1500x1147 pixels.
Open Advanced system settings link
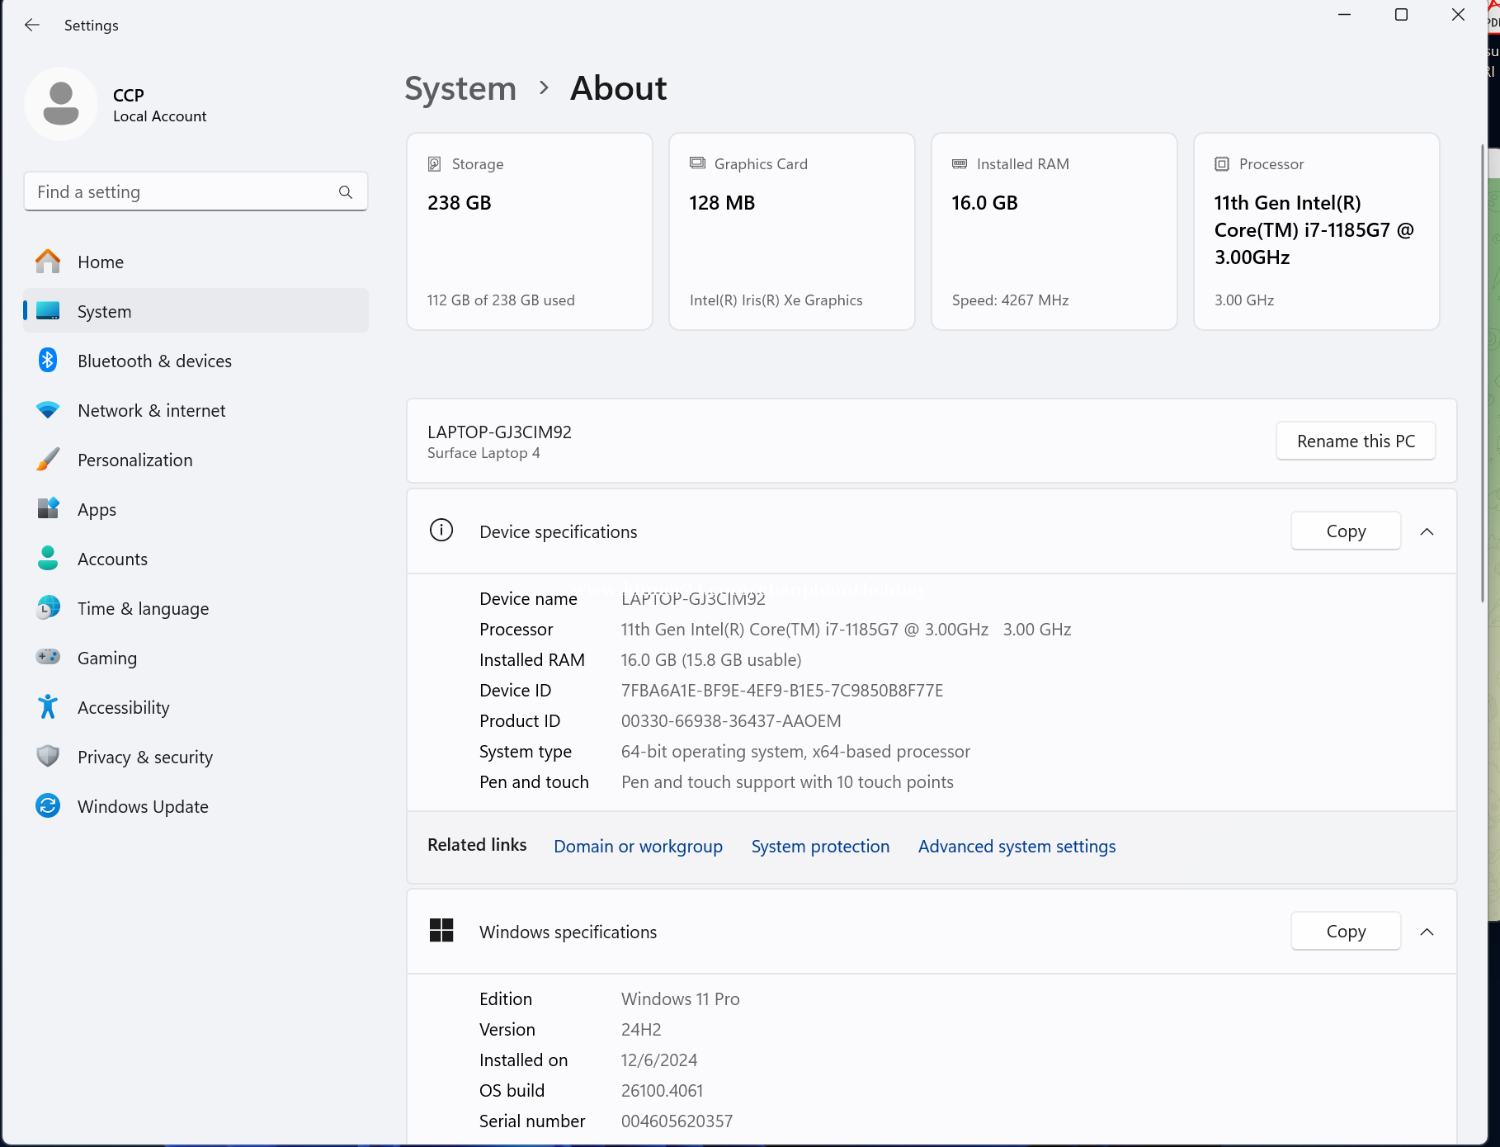tap(1017, 846)
